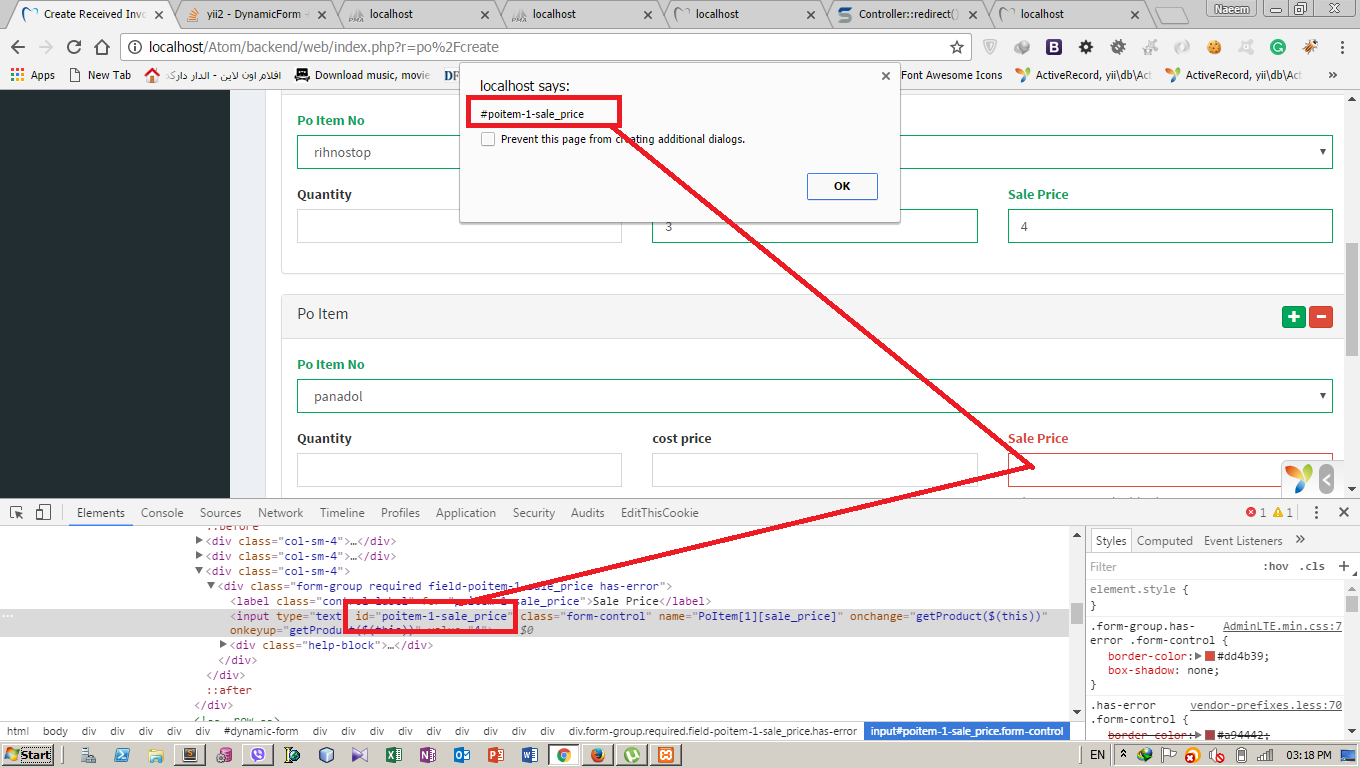The width and height of the screenshot is (1360, 768).
Task: Switch to the Console tab
Action: (162, 512)
